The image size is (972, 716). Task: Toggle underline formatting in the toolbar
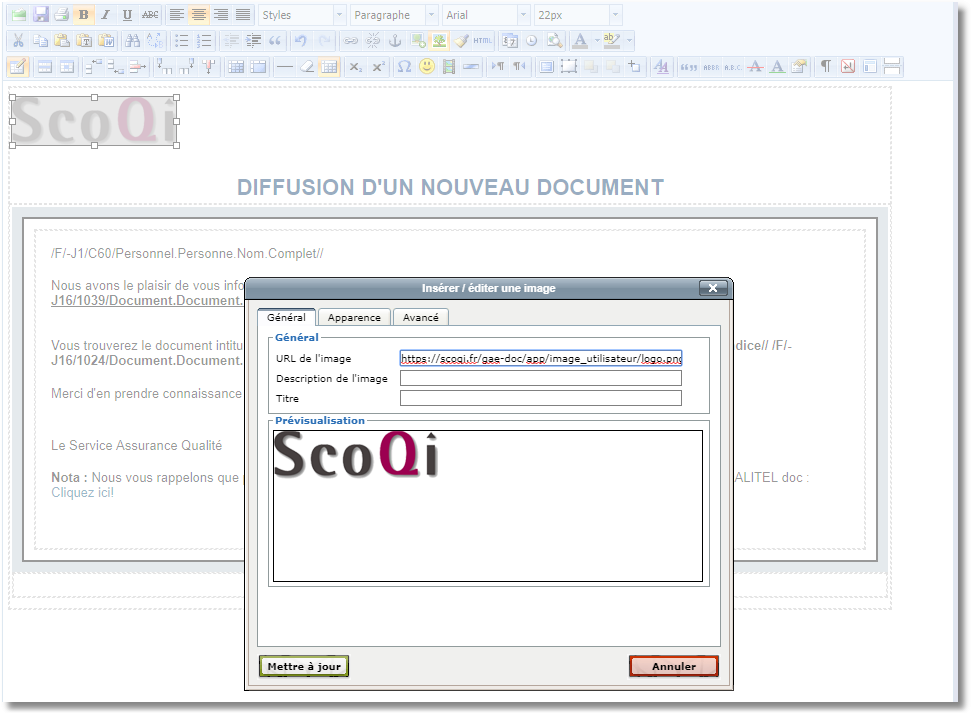tap(127, 15)
